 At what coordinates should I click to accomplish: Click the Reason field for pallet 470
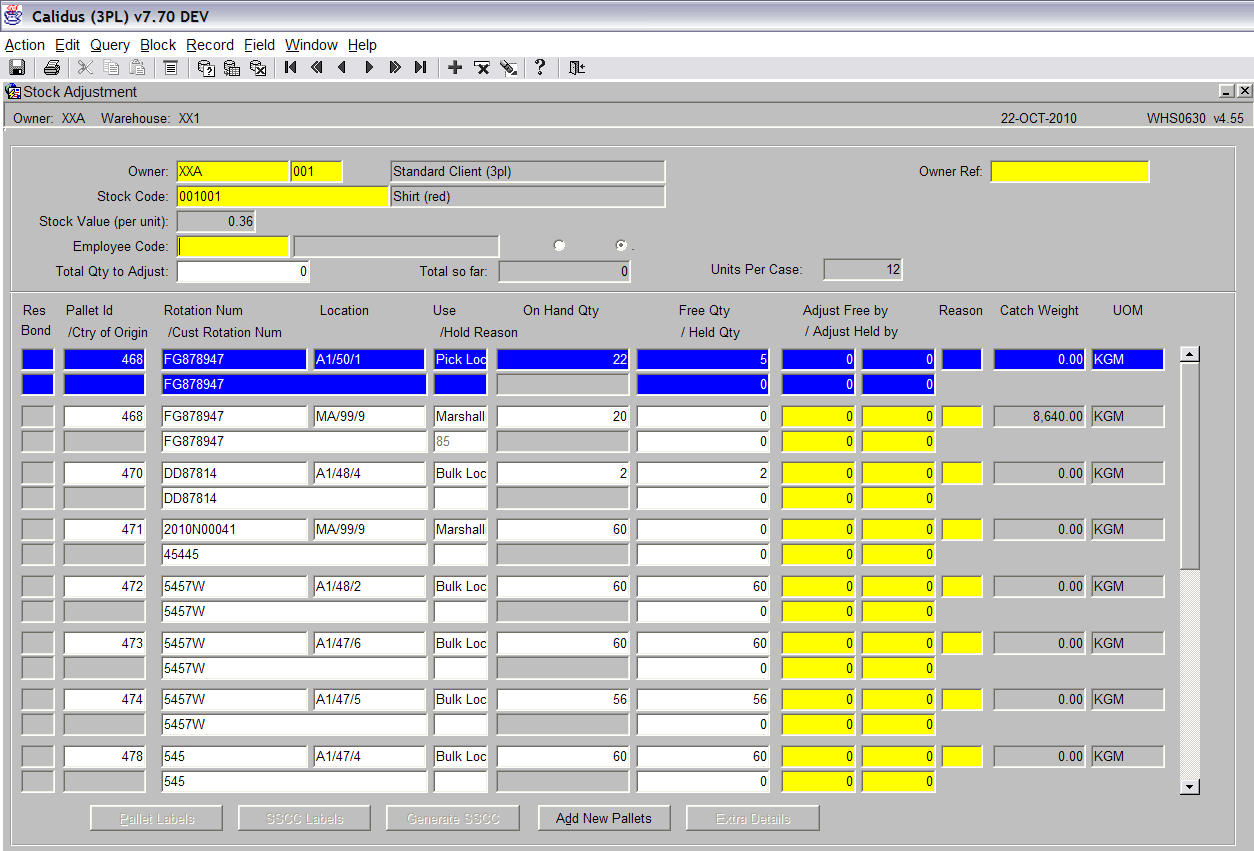click(x=962, y=473)
